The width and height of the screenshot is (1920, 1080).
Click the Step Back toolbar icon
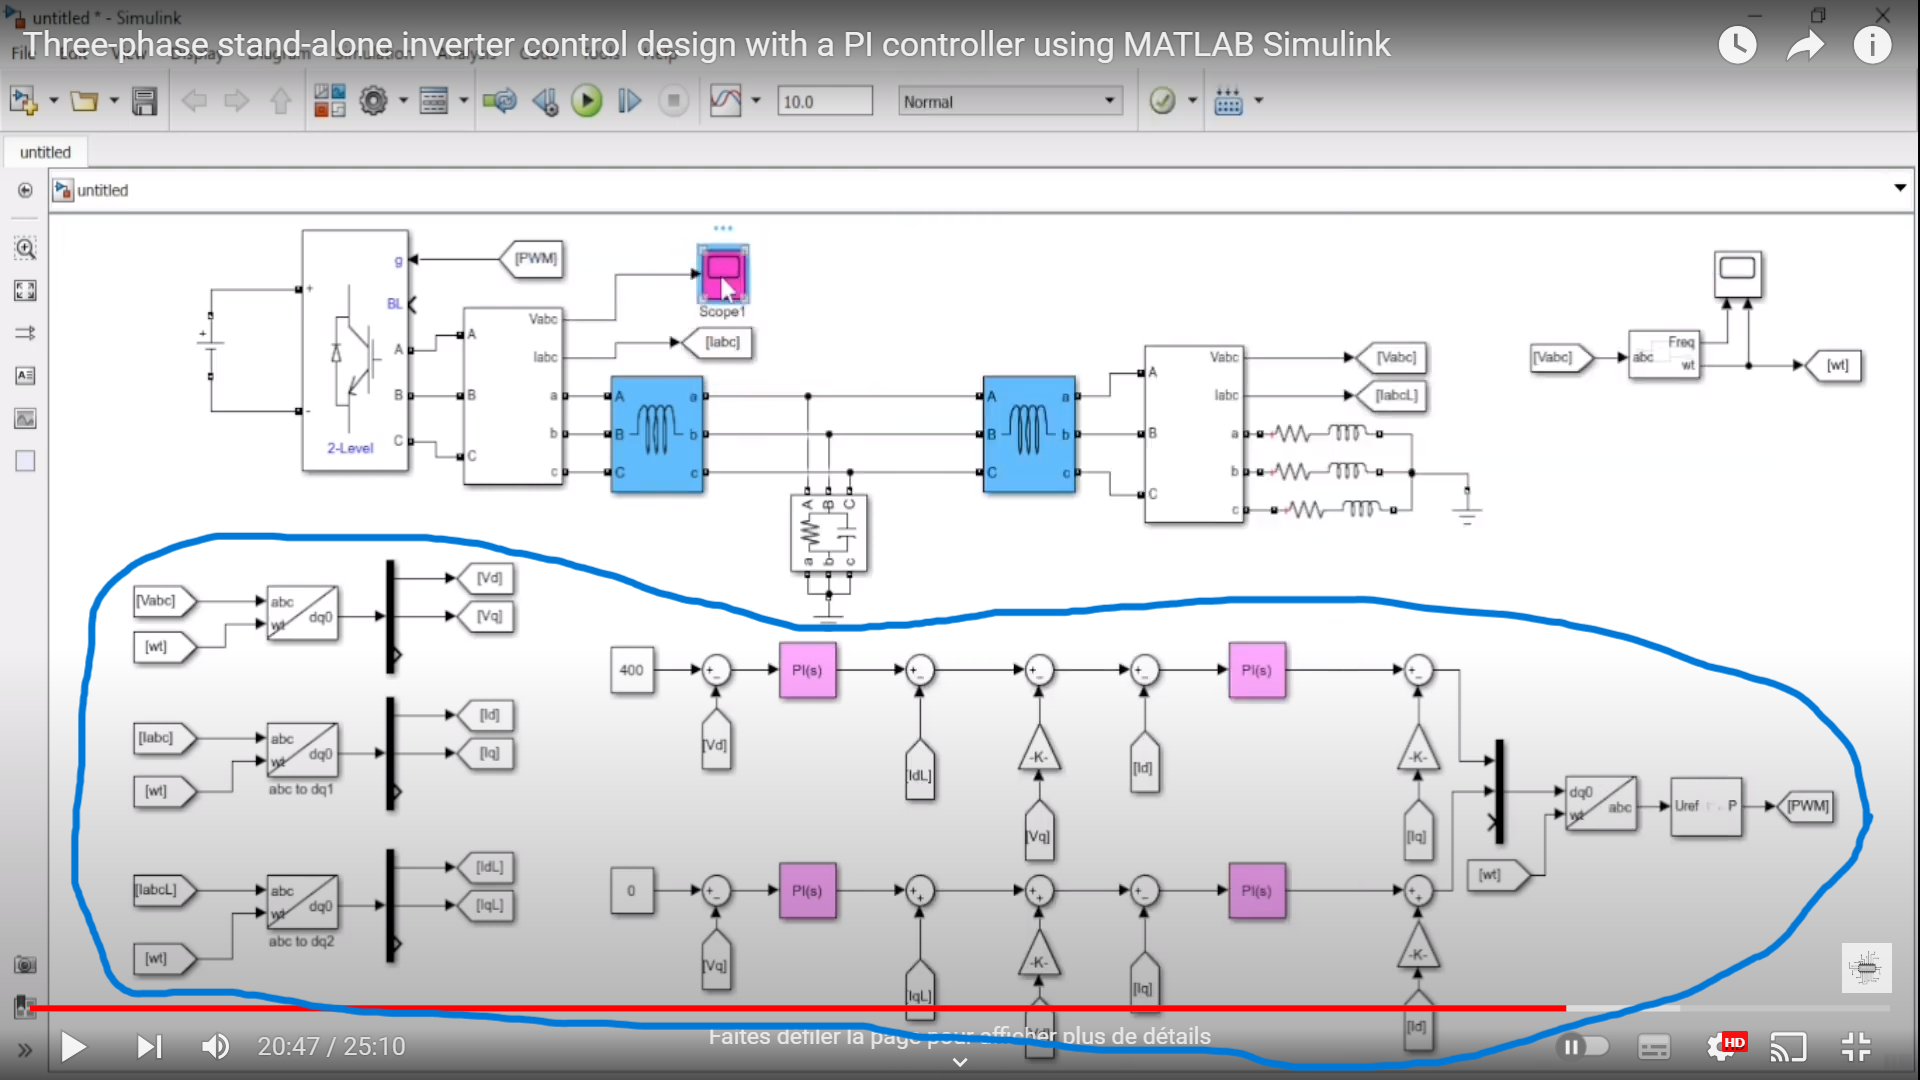pyautogui.click(x=545, y=101)
